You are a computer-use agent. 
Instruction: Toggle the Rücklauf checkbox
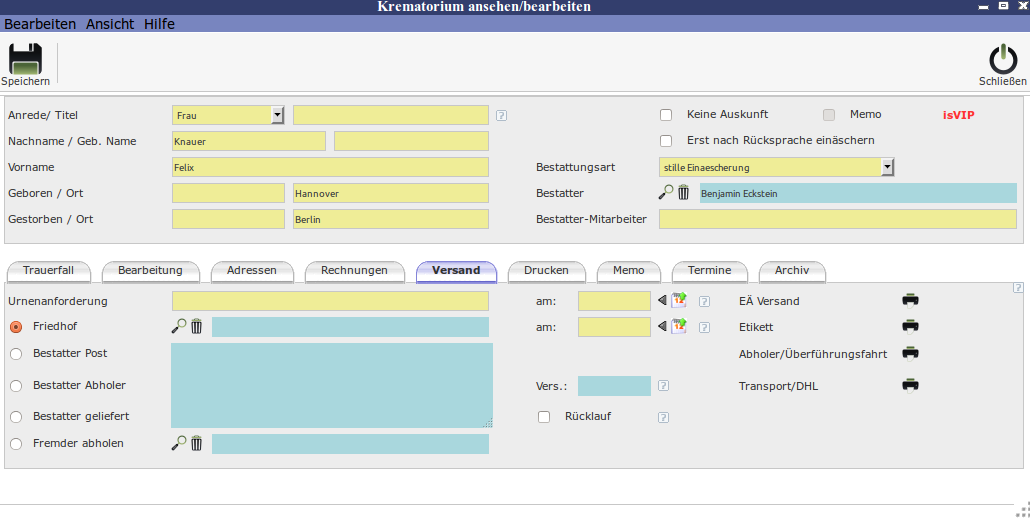[544, 417]
